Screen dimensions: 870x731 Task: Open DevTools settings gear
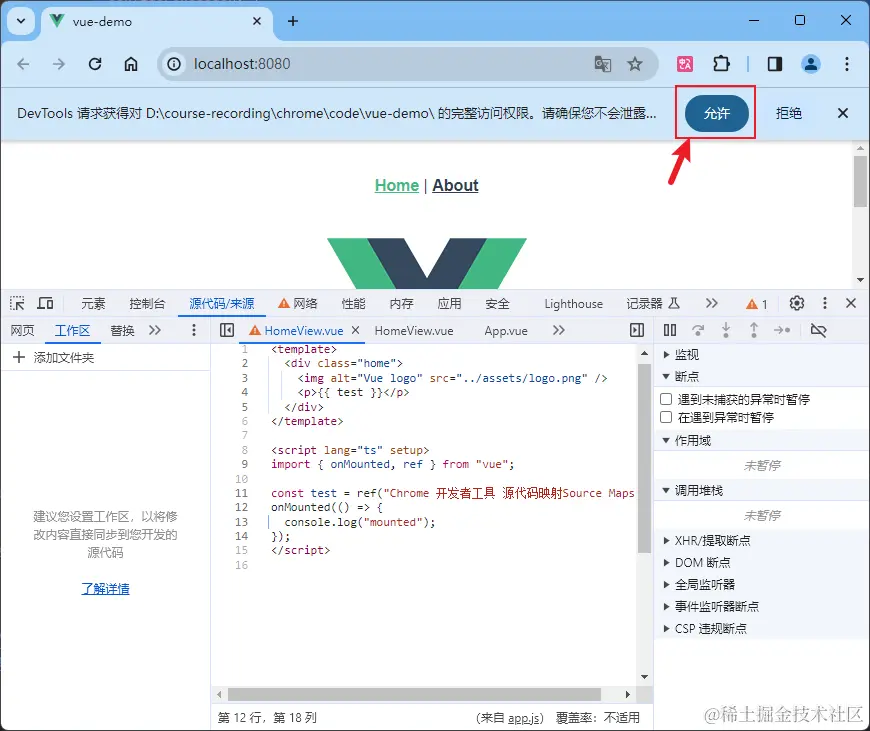pyautogui.click(x=797, y=303)
